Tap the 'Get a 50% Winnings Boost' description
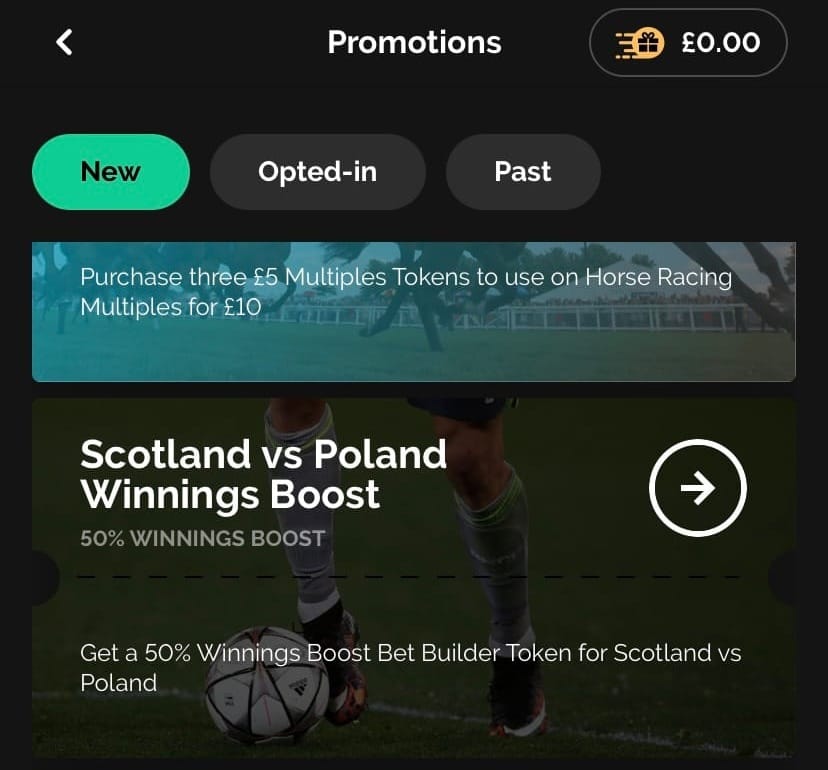This screenshot has height=770, width=828. click(x=411, y=668)
